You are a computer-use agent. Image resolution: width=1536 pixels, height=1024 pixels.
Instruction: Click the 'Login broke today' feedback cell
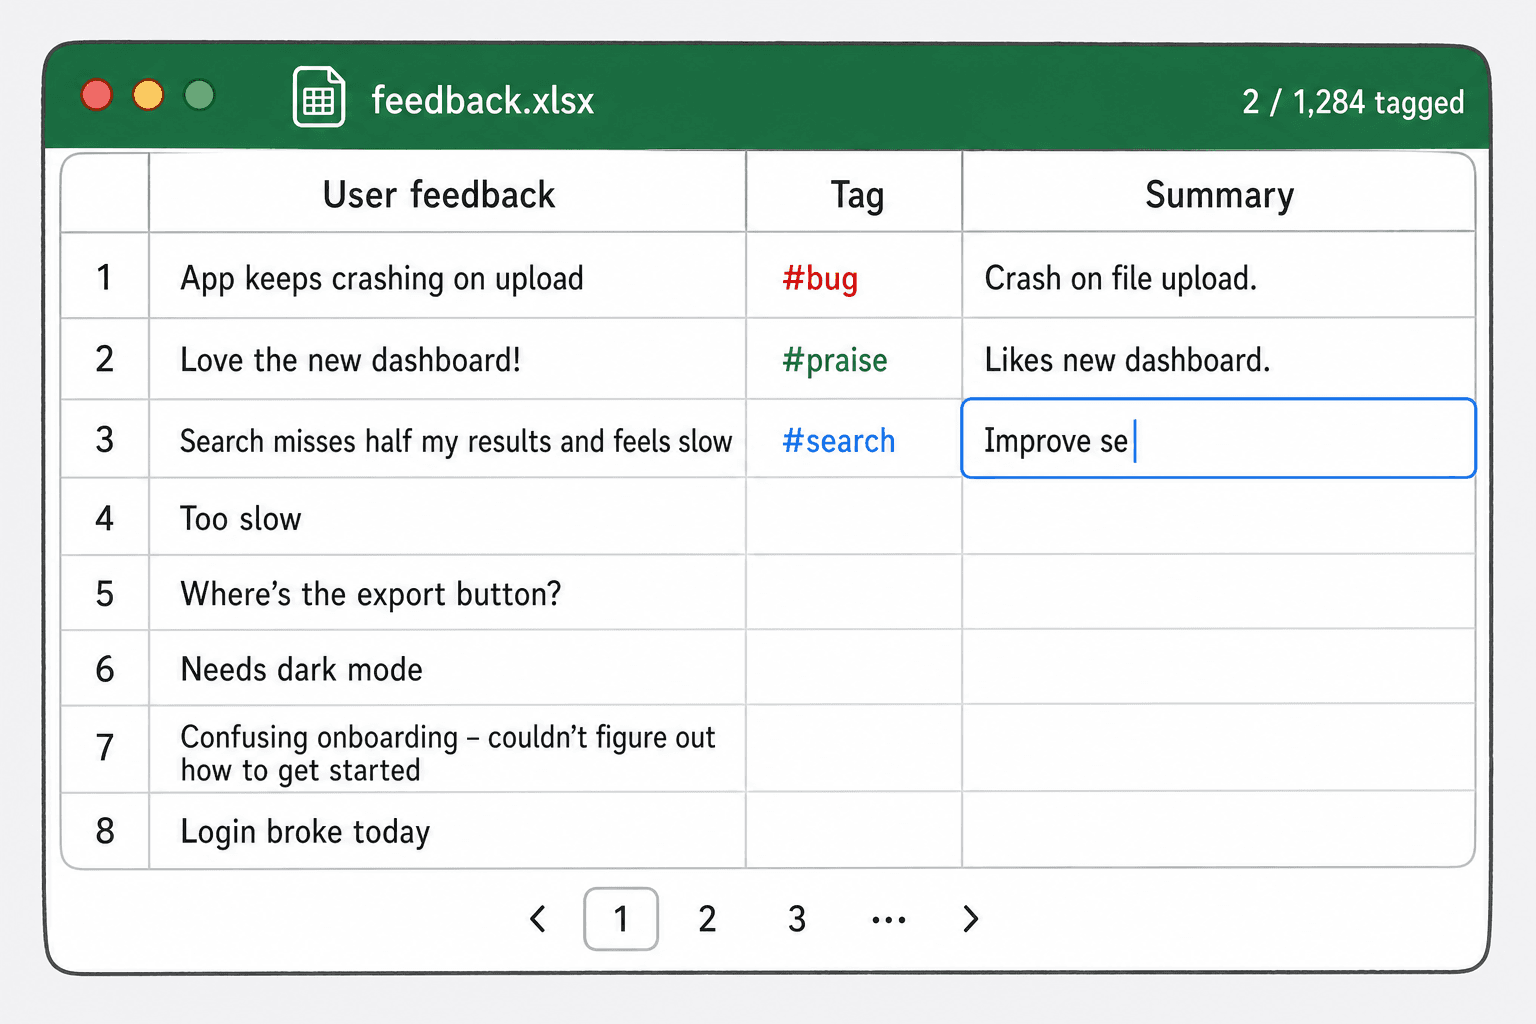coord(447,831)
